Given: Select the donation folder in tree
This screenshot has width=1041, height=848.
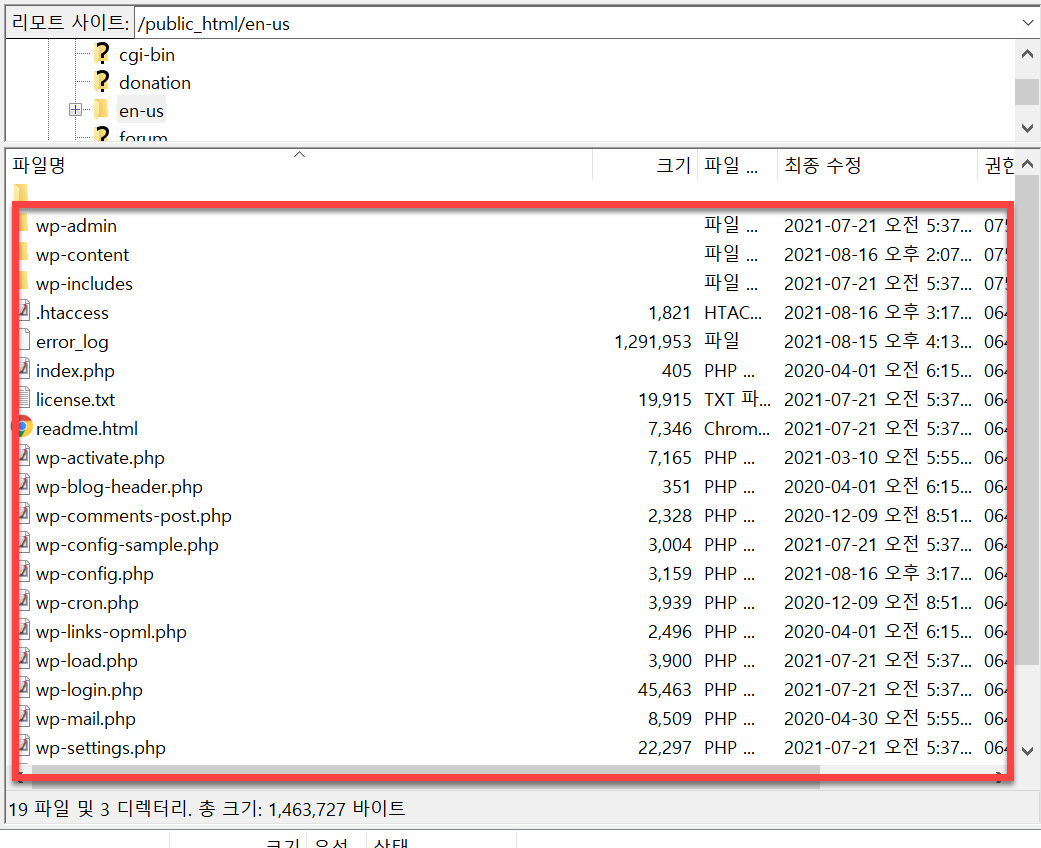Looking at the screenshot, I should click(x=155, y=83).
